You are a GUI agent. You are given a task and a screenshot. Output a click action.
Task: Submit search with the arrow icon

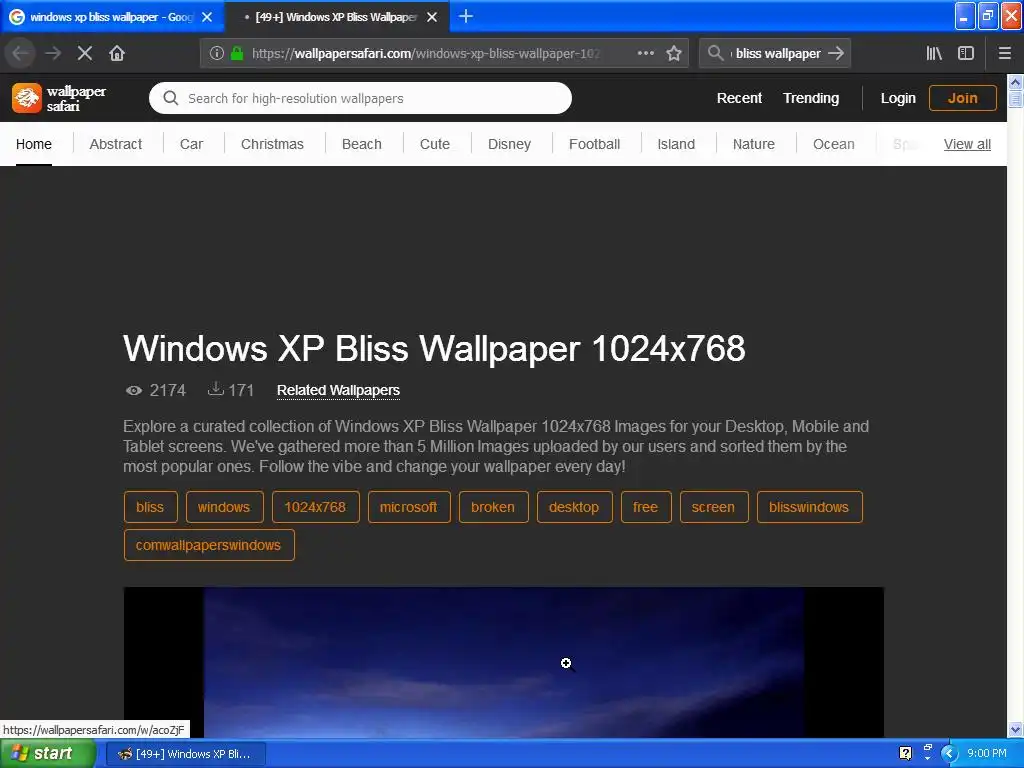(x=836, y=53)
